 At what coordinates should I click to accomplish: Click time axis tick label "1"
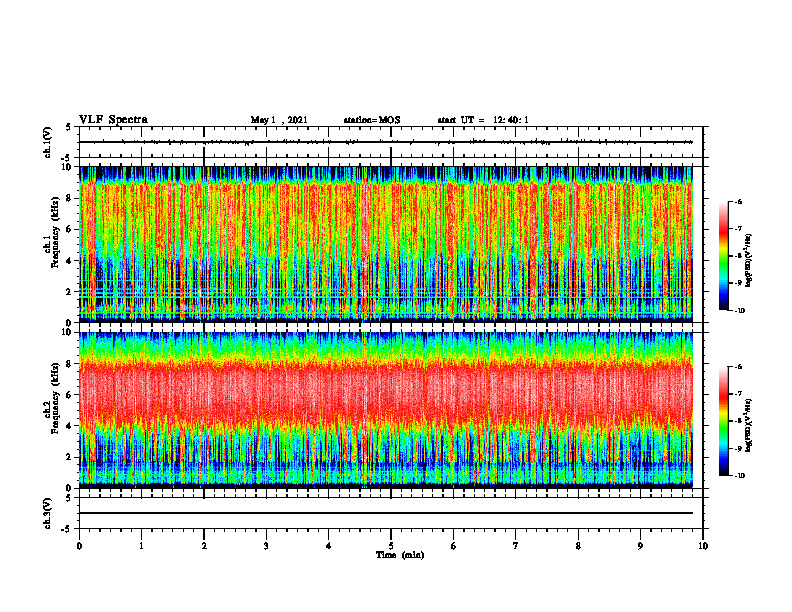click(x=141, y=546)
